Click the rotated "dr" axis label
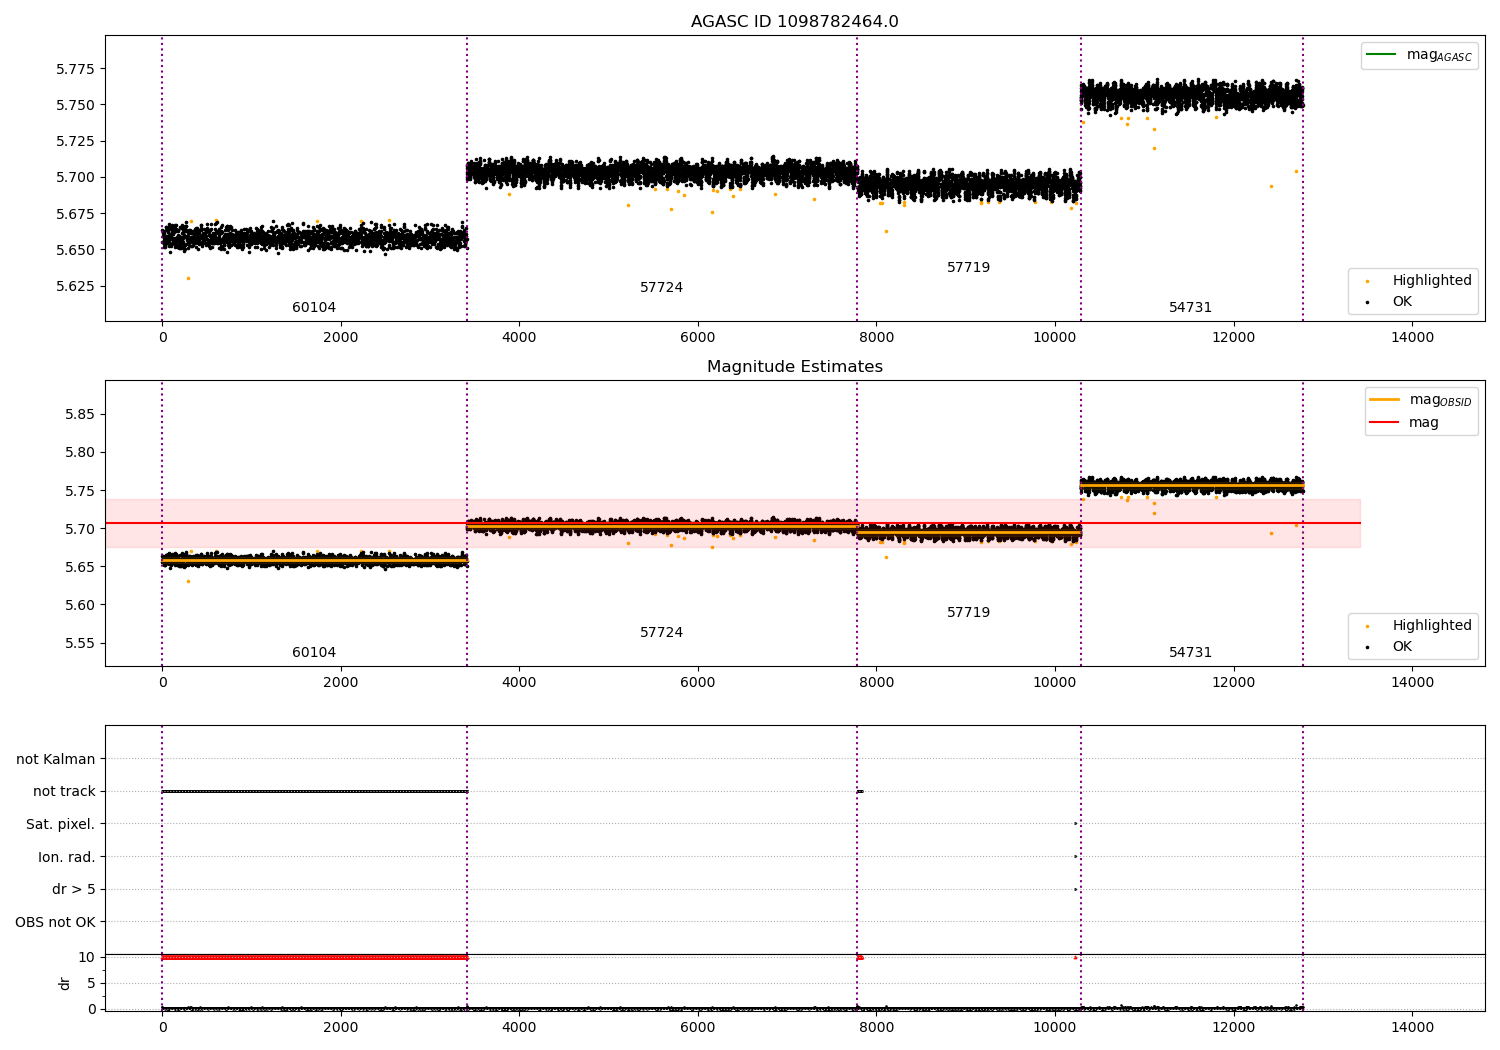 pyautogui.click(x=65, y=983)
